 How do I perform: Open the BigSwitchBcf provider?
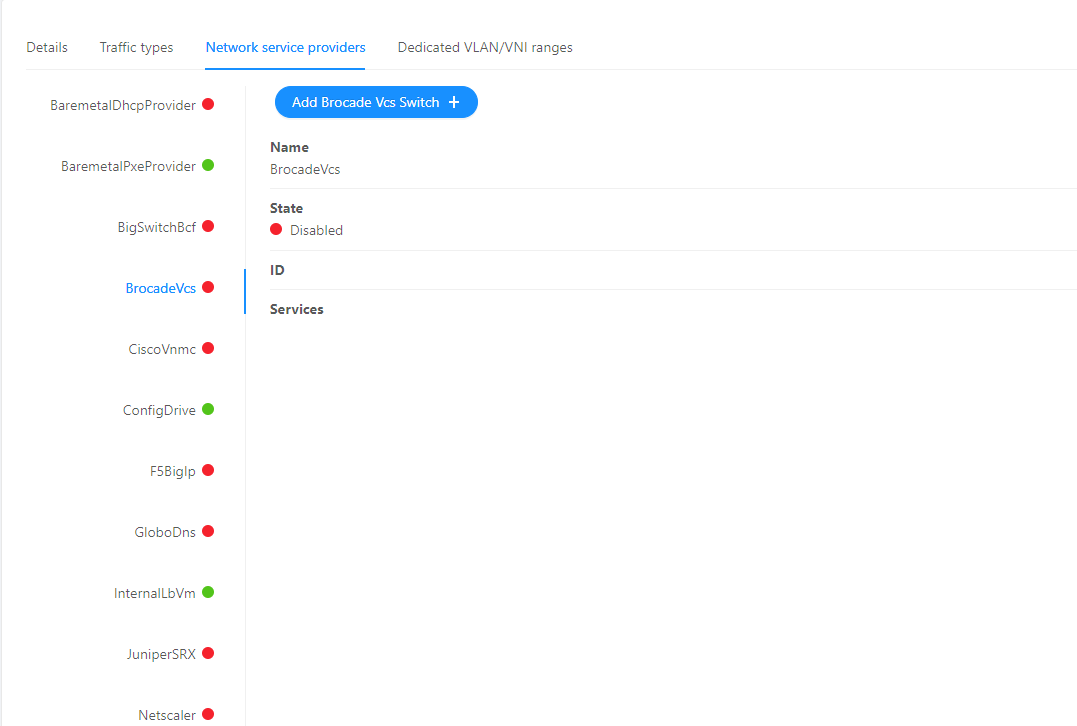coord(157,227)
